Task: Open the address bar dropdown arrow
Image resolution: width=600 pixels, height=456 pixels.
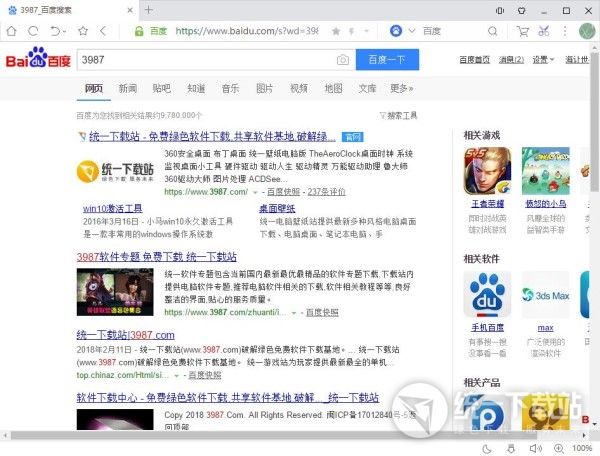Action: coord(366,31)
